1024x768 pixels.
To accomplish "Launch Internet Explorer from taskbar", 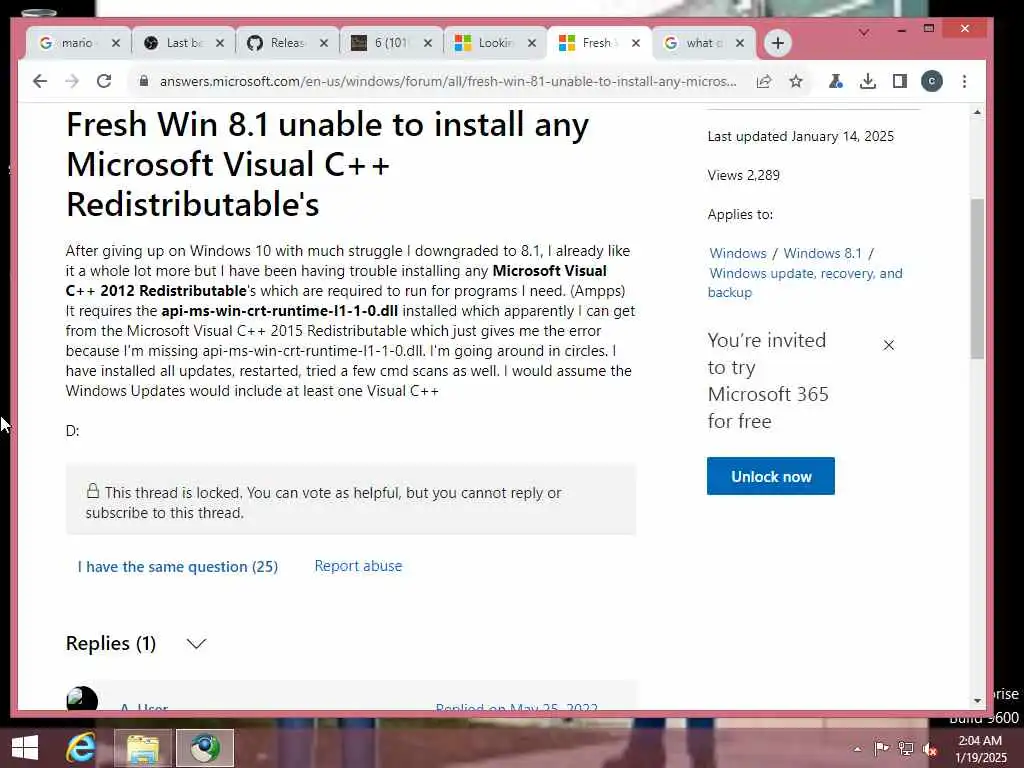I will point(81,748).
